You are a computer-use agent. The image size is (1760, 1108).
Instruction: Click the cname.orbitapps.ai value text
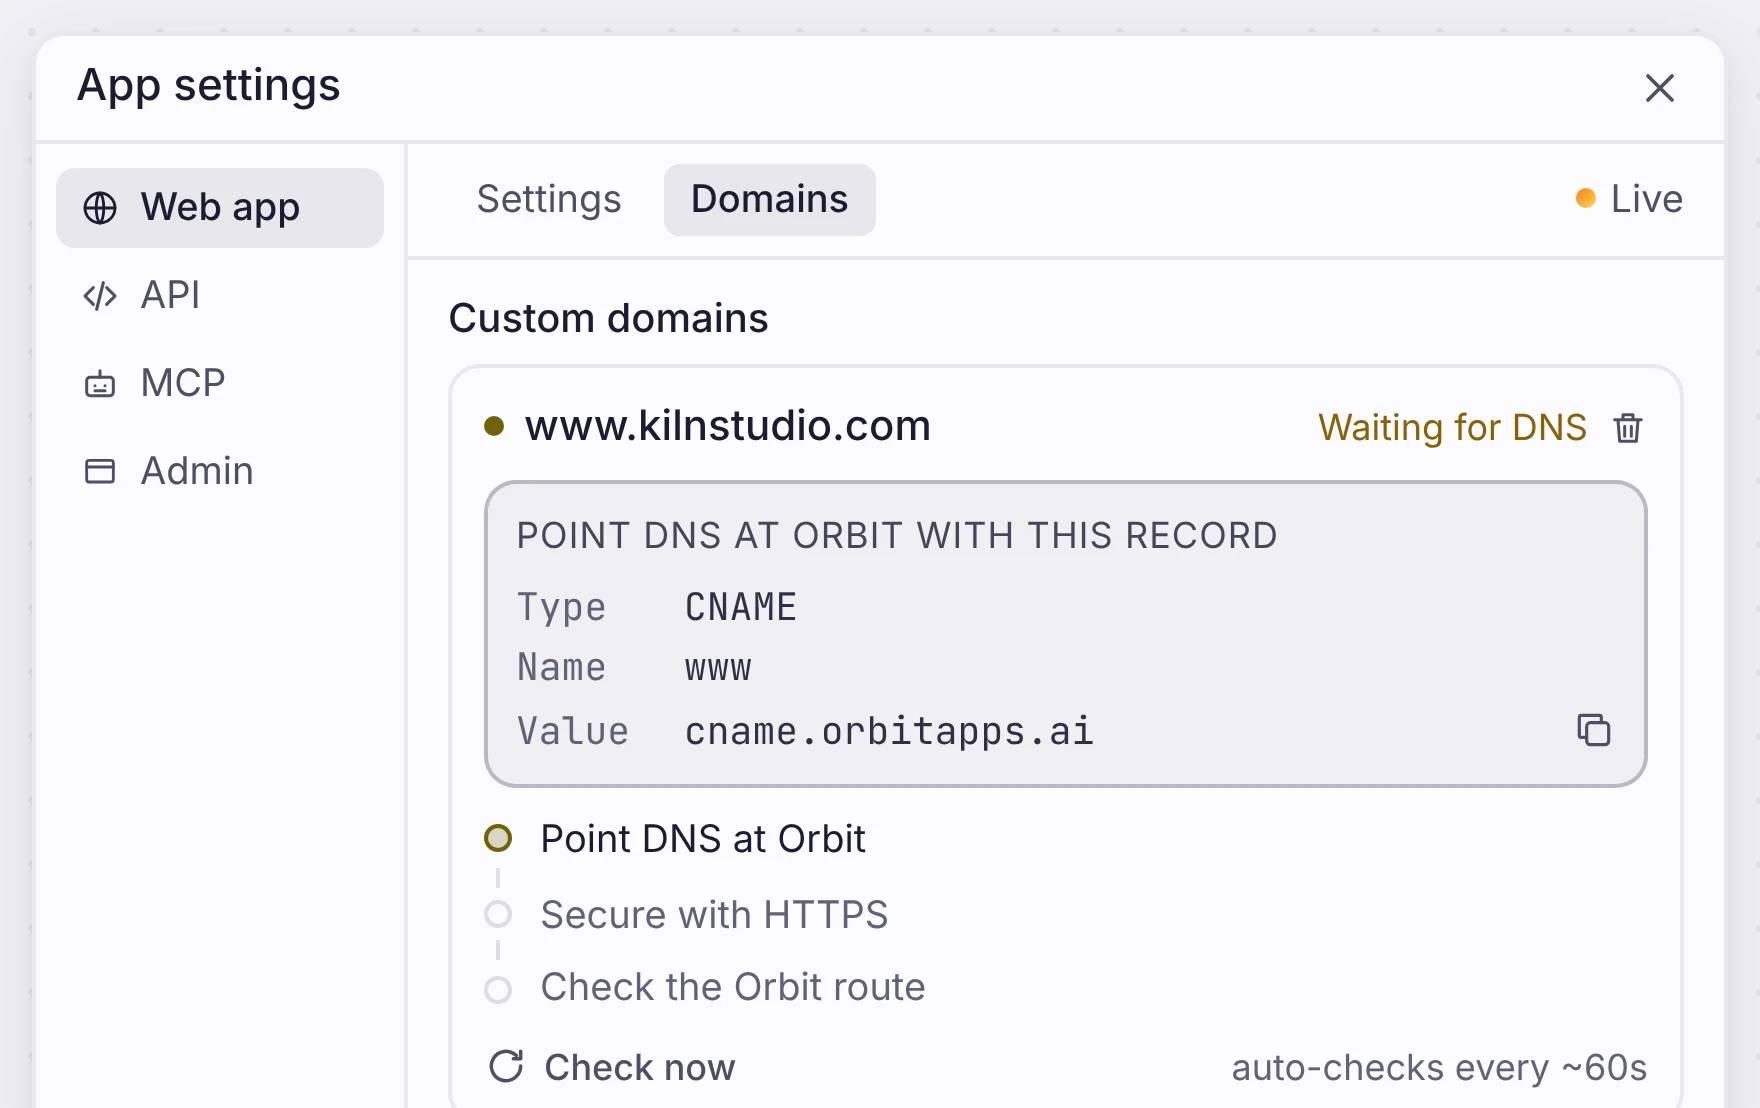point(889,731)
